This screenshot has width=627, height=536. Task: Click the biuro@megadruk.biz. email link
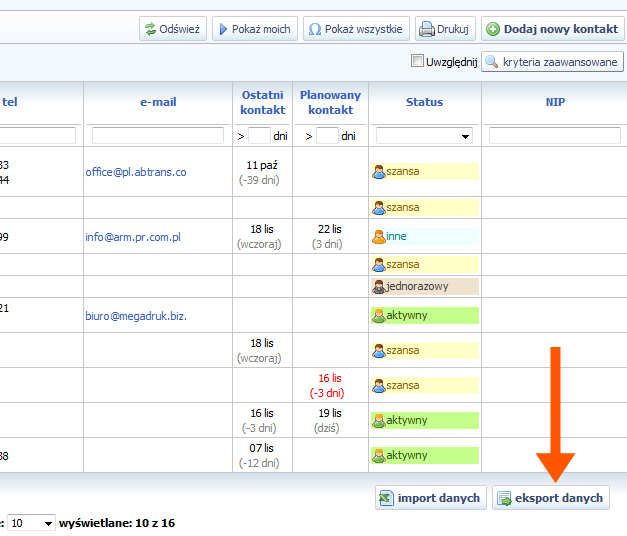[136, 315]
